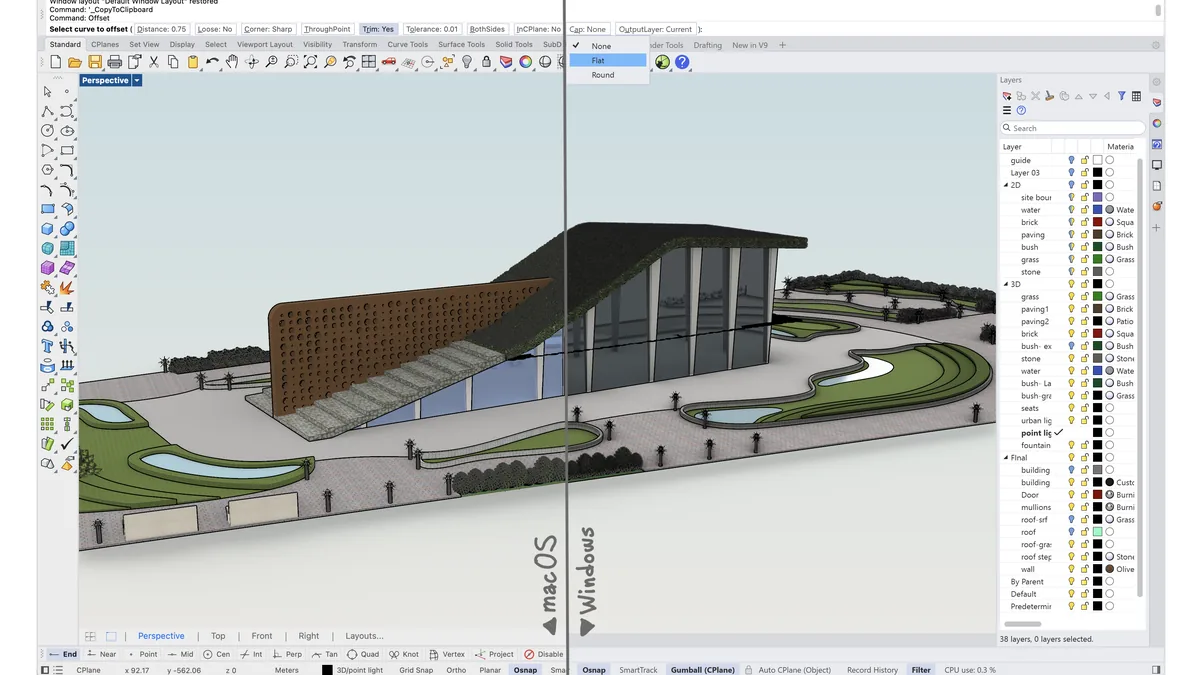This screenshot has width=1200, height=675.
Task: Click the Distance: 0.75 command option
Action: tap(162, 29)
